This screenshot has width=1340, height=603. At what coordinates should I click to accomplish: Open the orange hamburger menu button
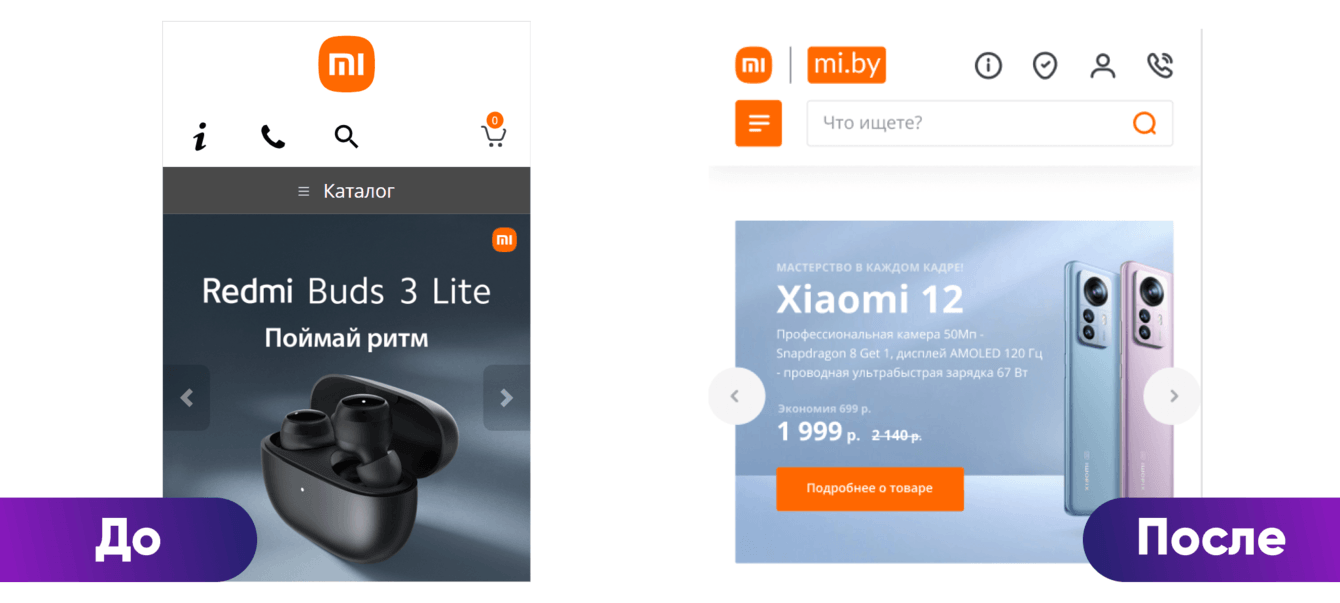tap(758, 123)
